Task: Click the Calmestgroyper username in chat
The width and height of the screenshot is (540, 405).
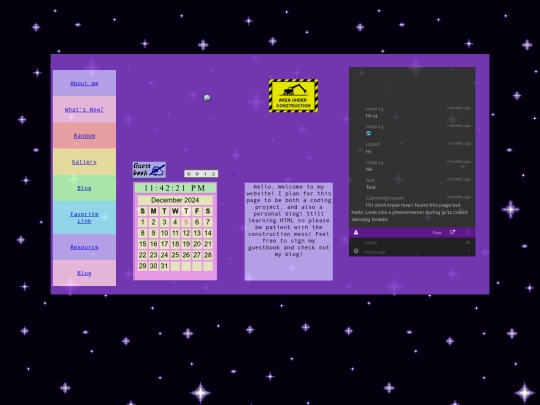Action: click(385, 198)
